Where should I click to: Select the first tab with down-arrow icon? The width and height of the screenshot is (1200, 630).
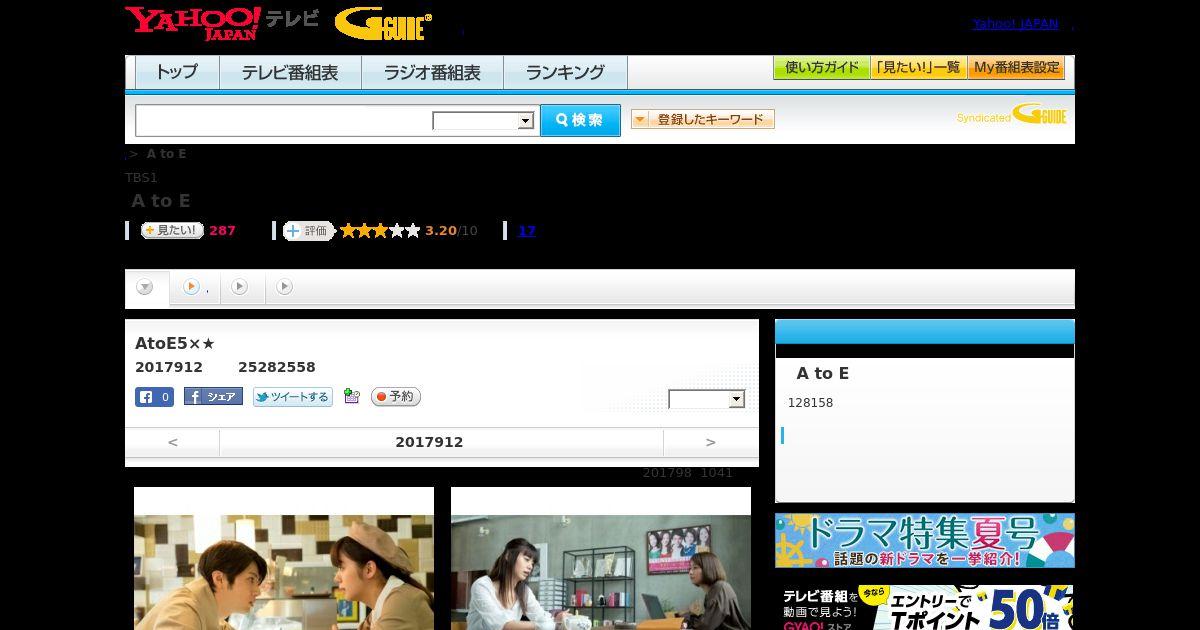pos(145,288)
